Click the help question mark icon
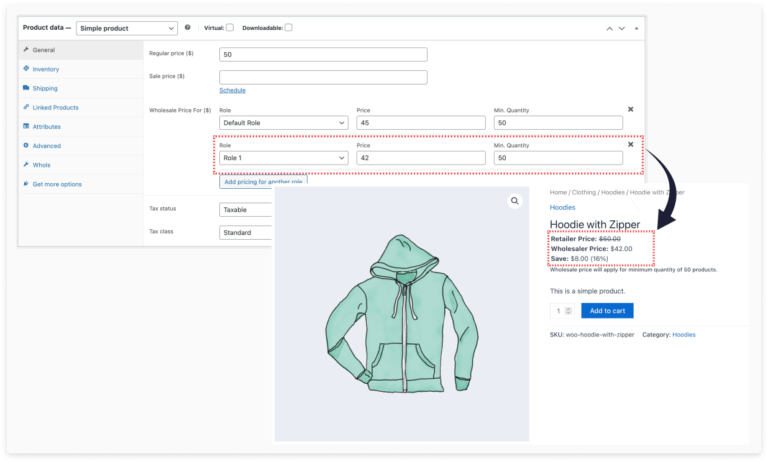The height and width of the screenshot is (462, 768). pos(188,27)
